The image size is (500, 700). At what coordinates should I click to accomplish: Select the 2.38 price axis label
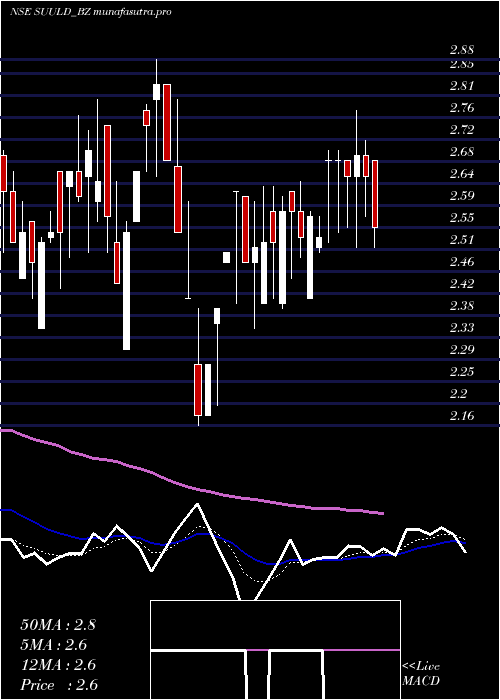tap(462, 306)
